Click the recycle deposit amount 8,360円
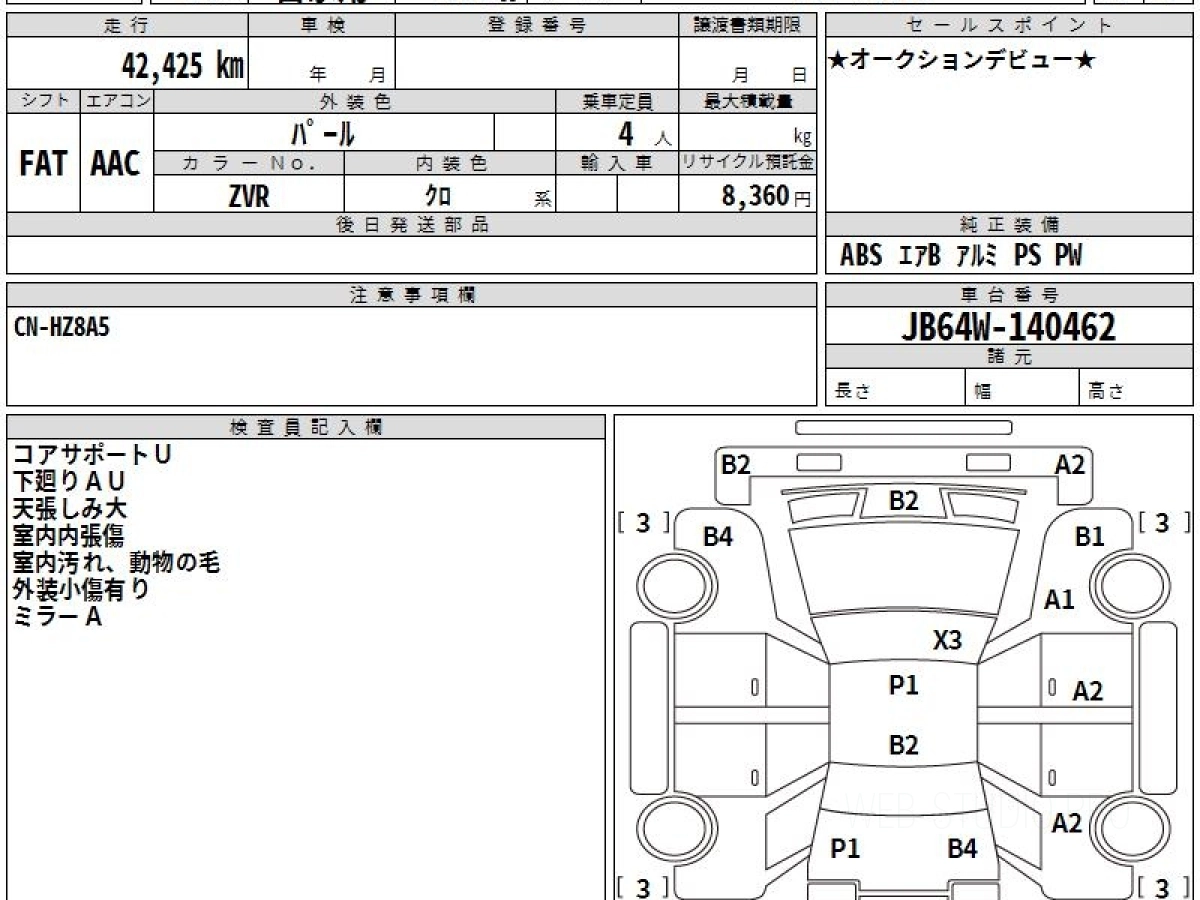Image resolution: width=1200 pixels, height=900 pixels. click(767, 196)
